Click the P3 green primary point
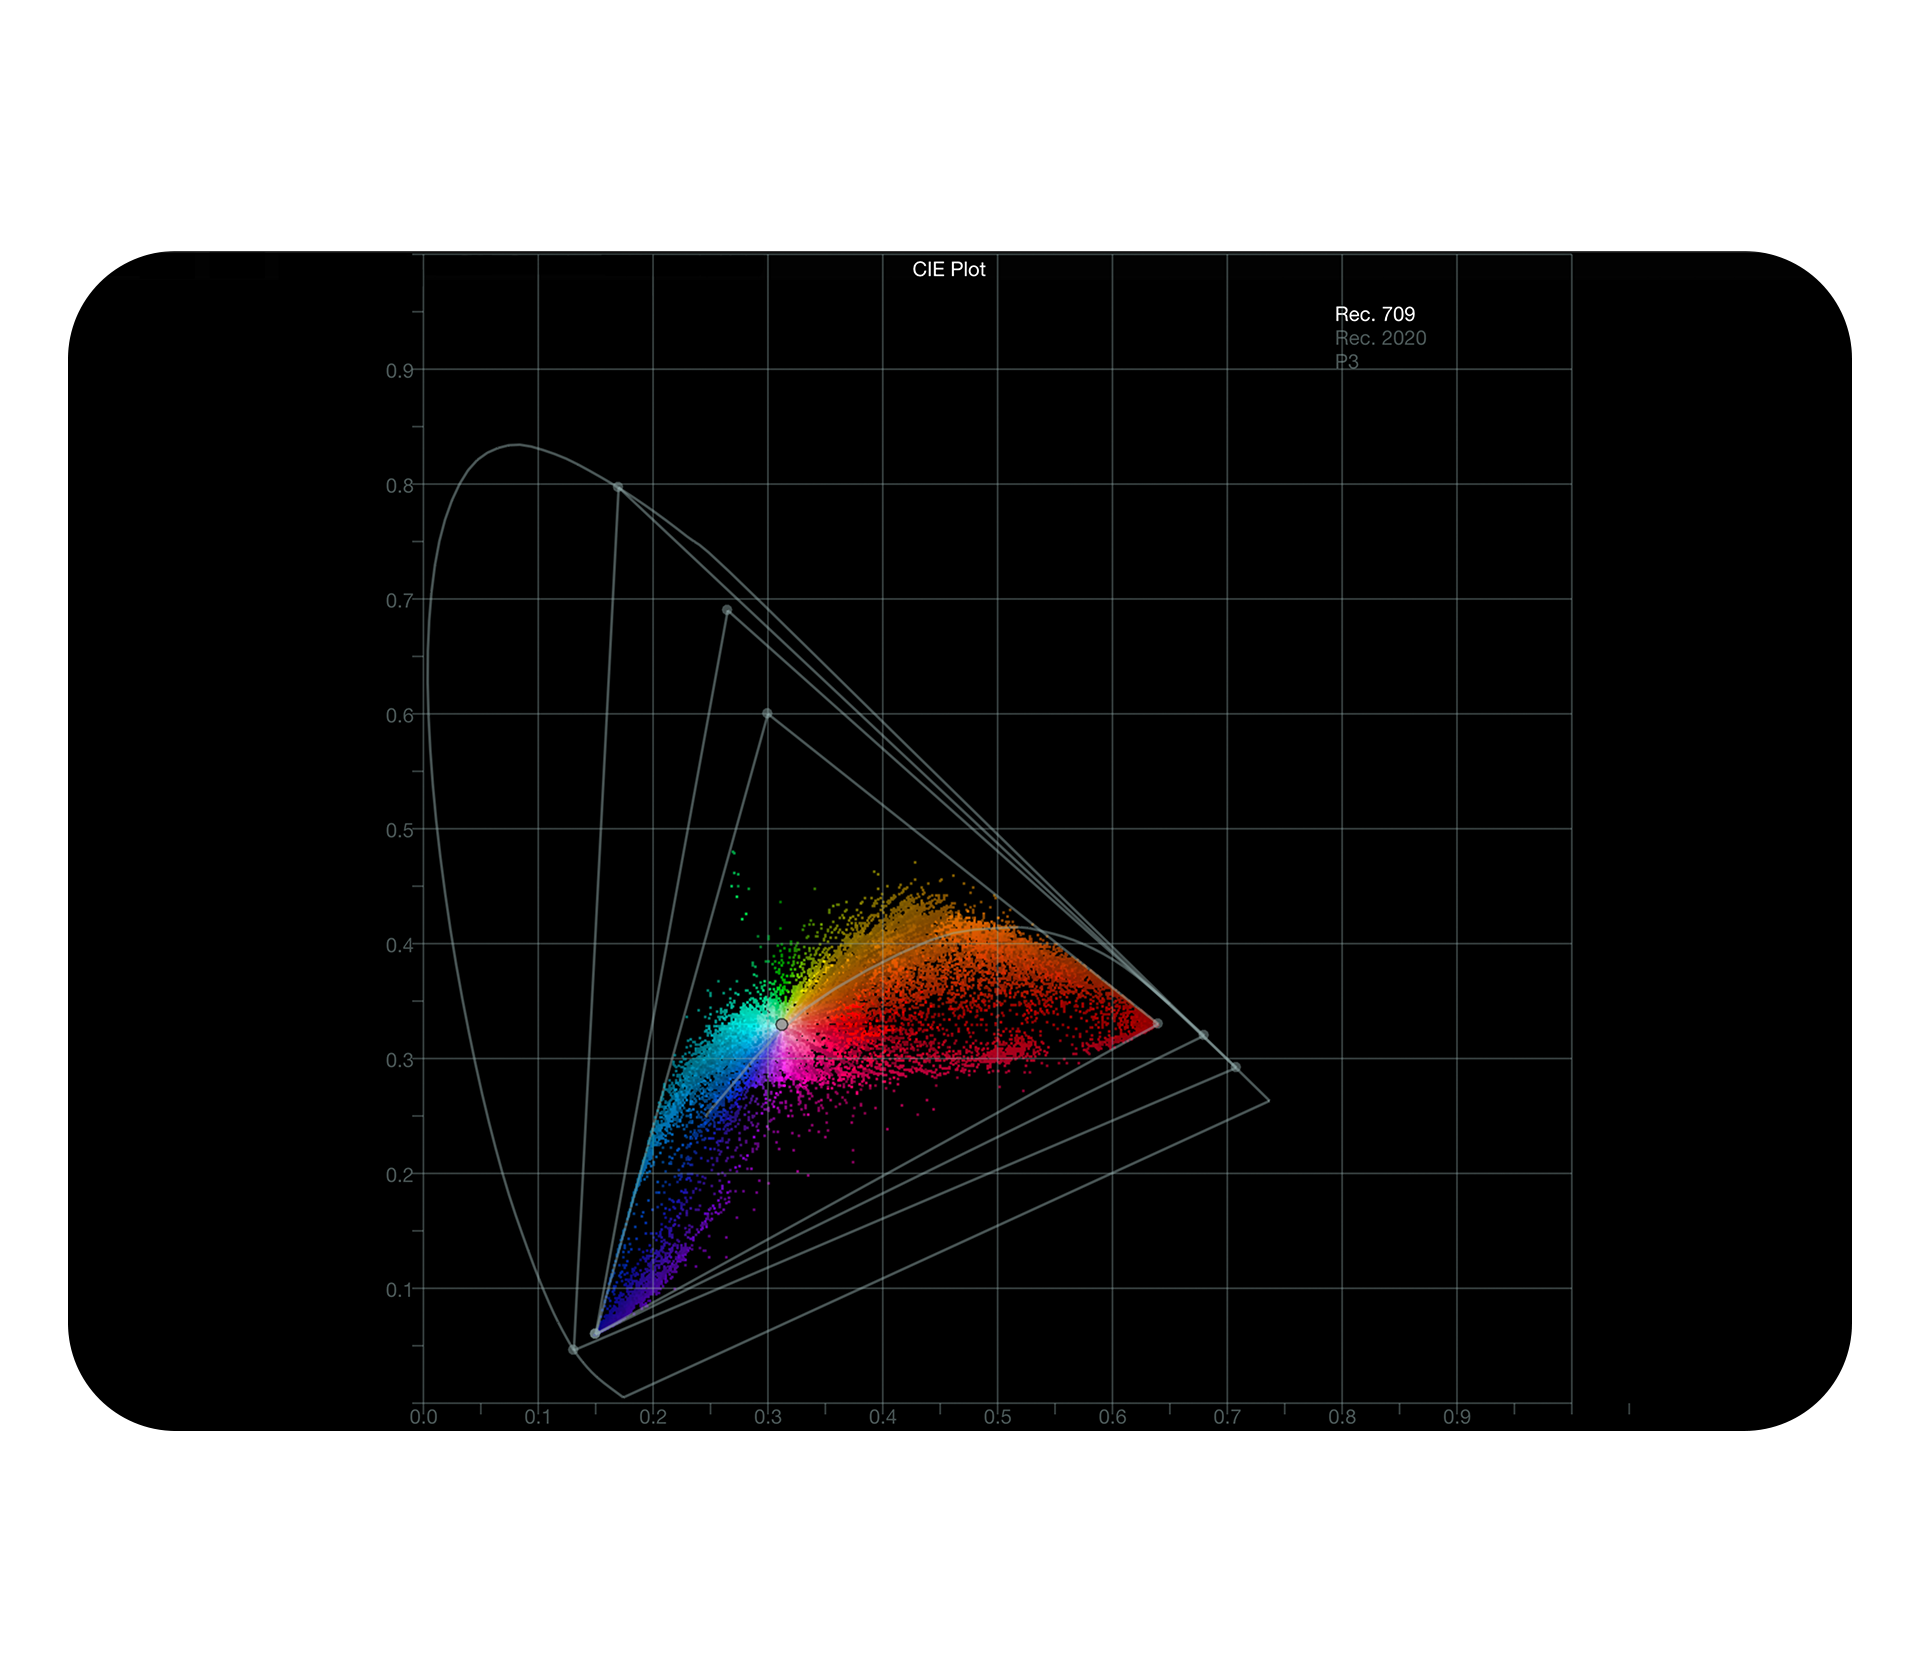The height and width of the screenshot is (1680, 1920). (x=727, y=609)
